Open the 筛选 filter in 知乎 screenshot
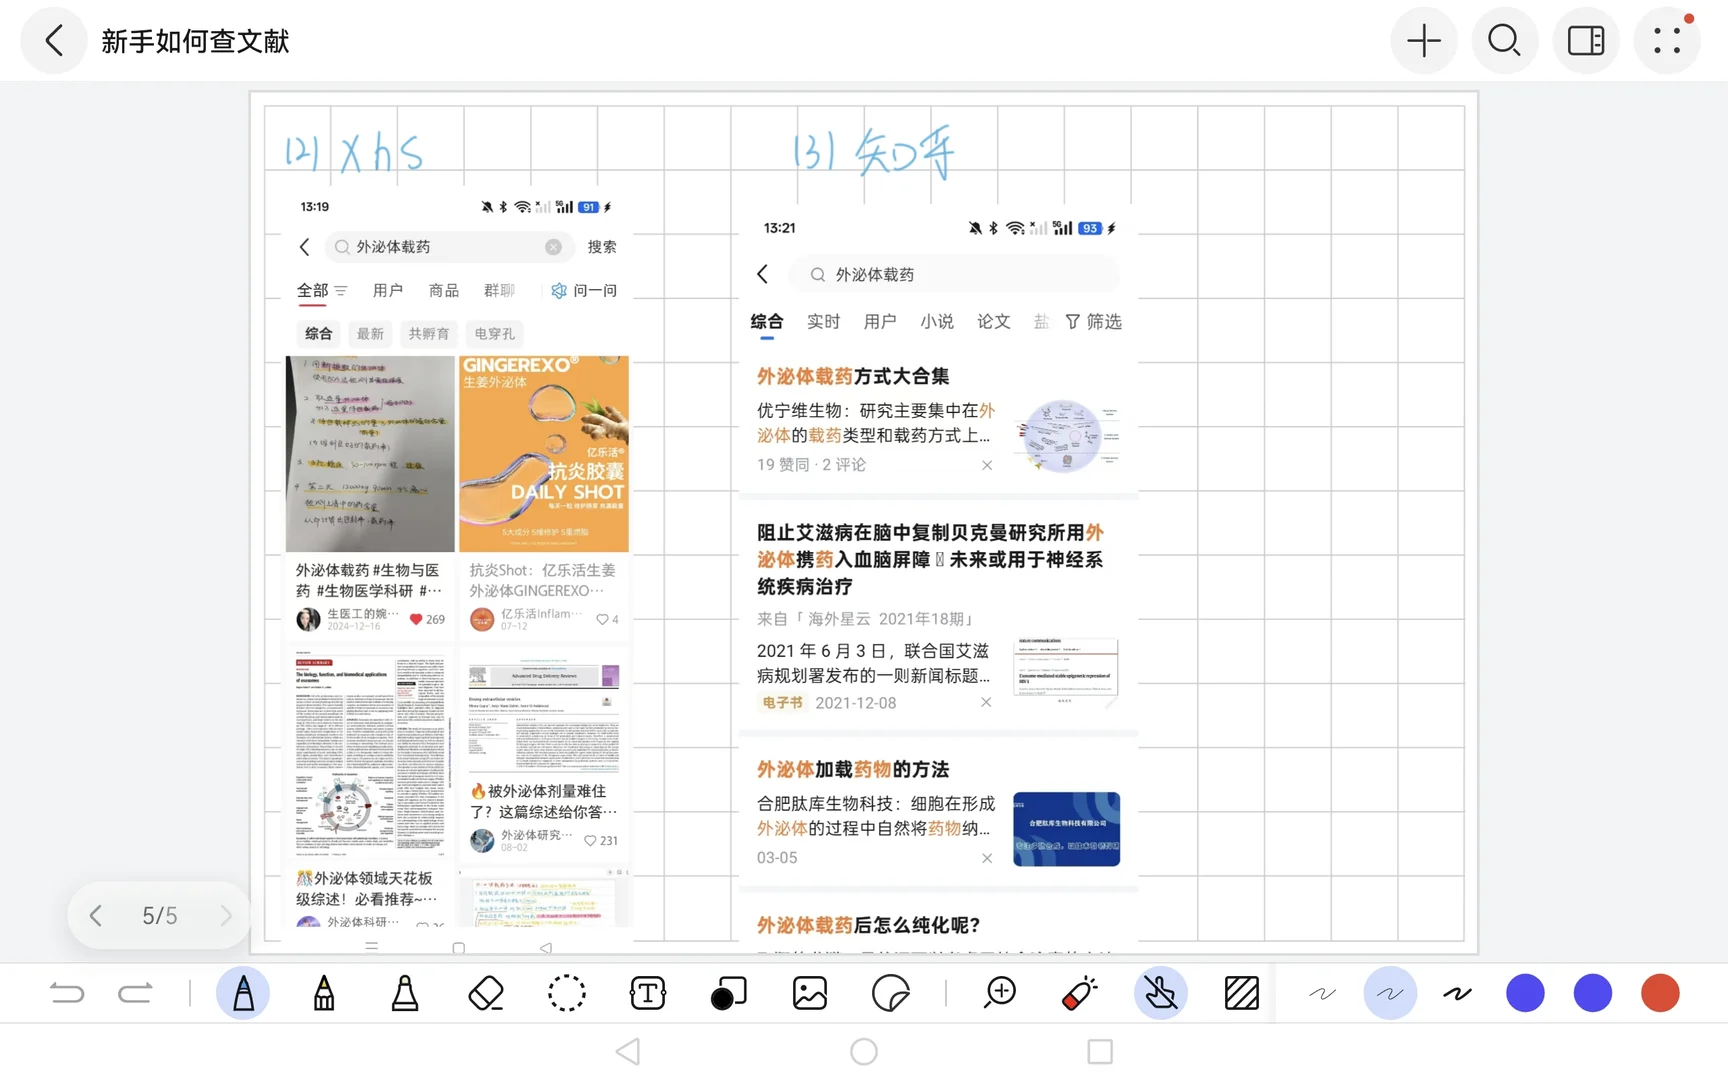The width and height of the screenshot is (1728, 1080). pyautogui.click(x=1094, y=322)
